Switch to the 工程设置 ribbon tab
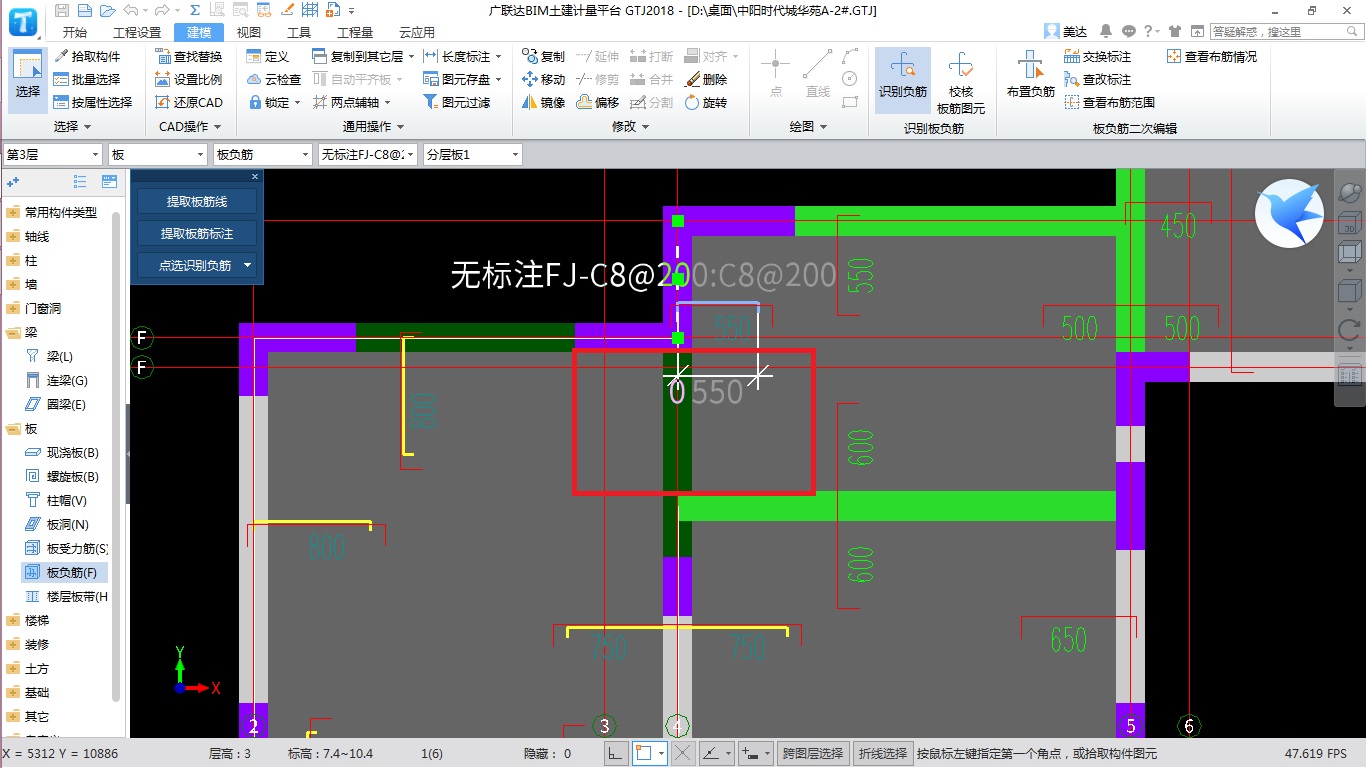1366x768 pixels. 136,31
